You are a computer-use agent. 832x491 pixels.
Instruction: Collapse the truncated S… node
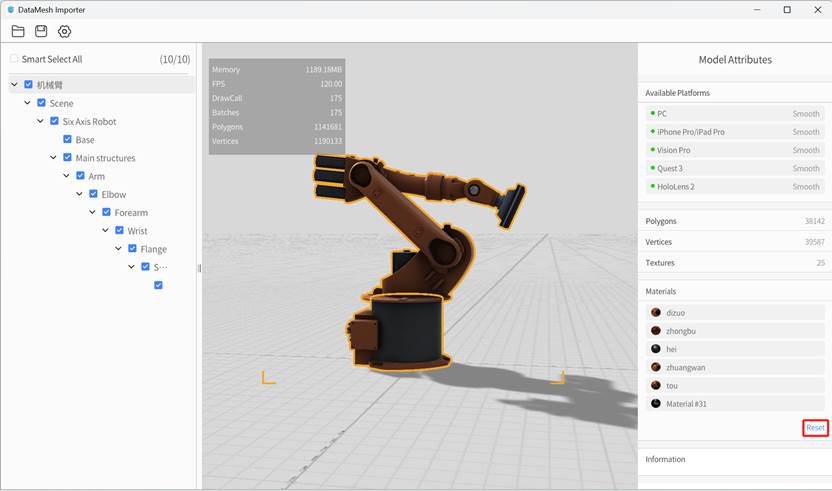click(x=131, y=266)
